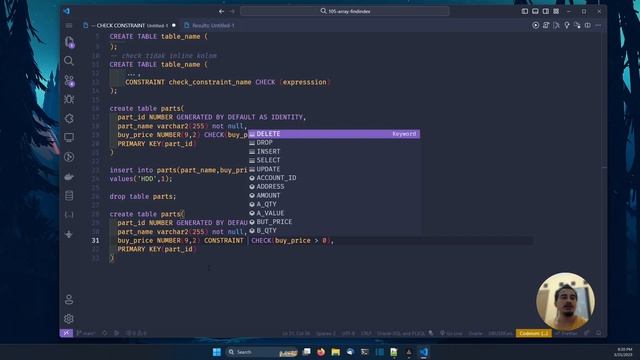Click 'check_constraint_name' text in editor
Image resolution: width=640 pixels, height=360 pixels.
[210, 82]
